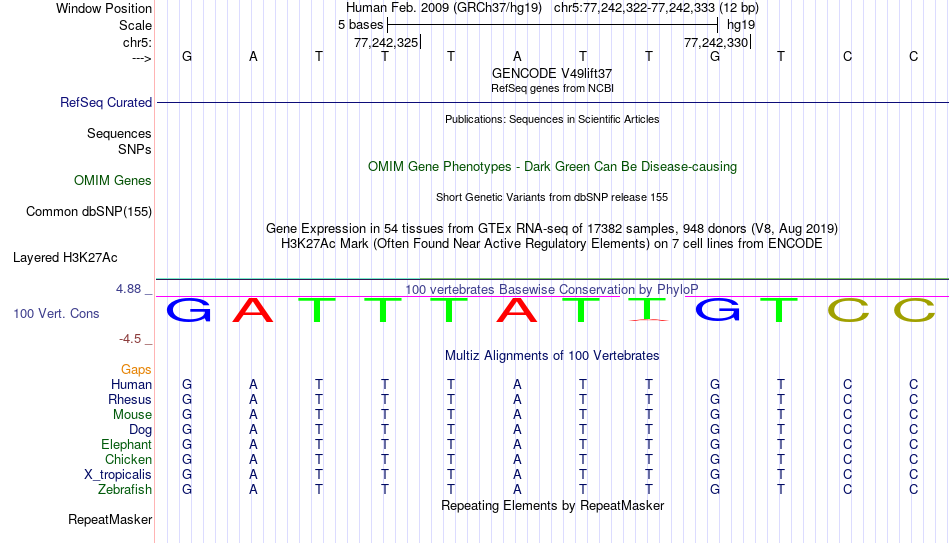Select the OMIM Genes track label
This screenshot has width=950, height=543.
[112, 181]
